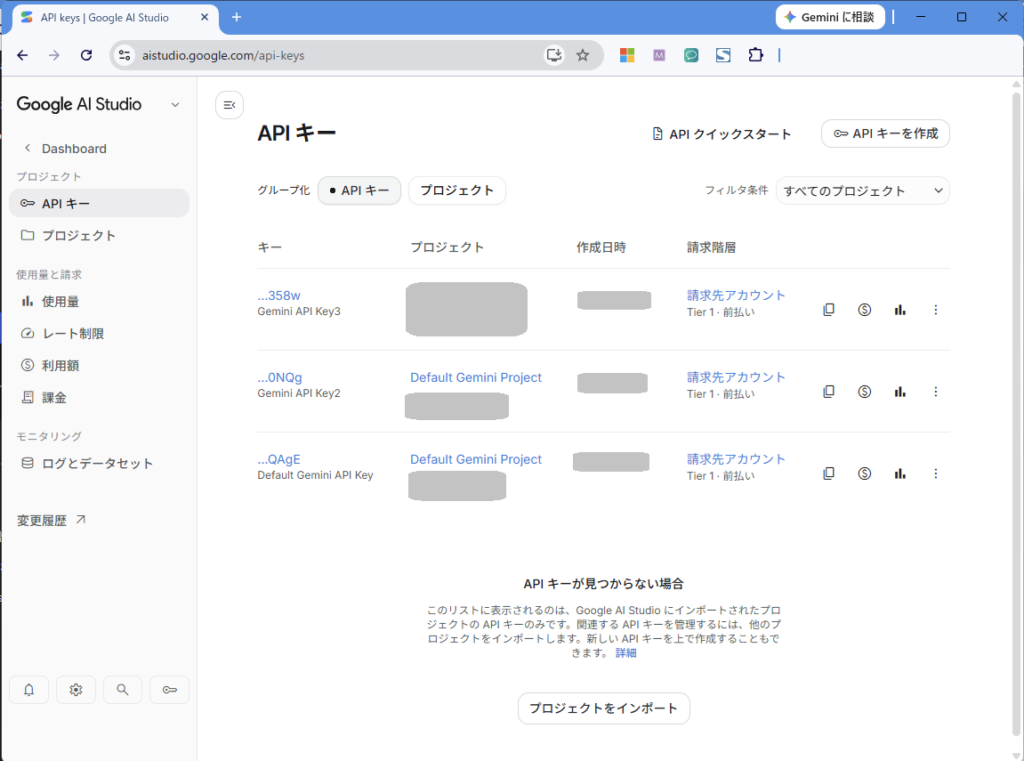Screen dimensions: 1024x761
Task: Click the Microsoft colored squares extension icon
Action: [627, 56]
